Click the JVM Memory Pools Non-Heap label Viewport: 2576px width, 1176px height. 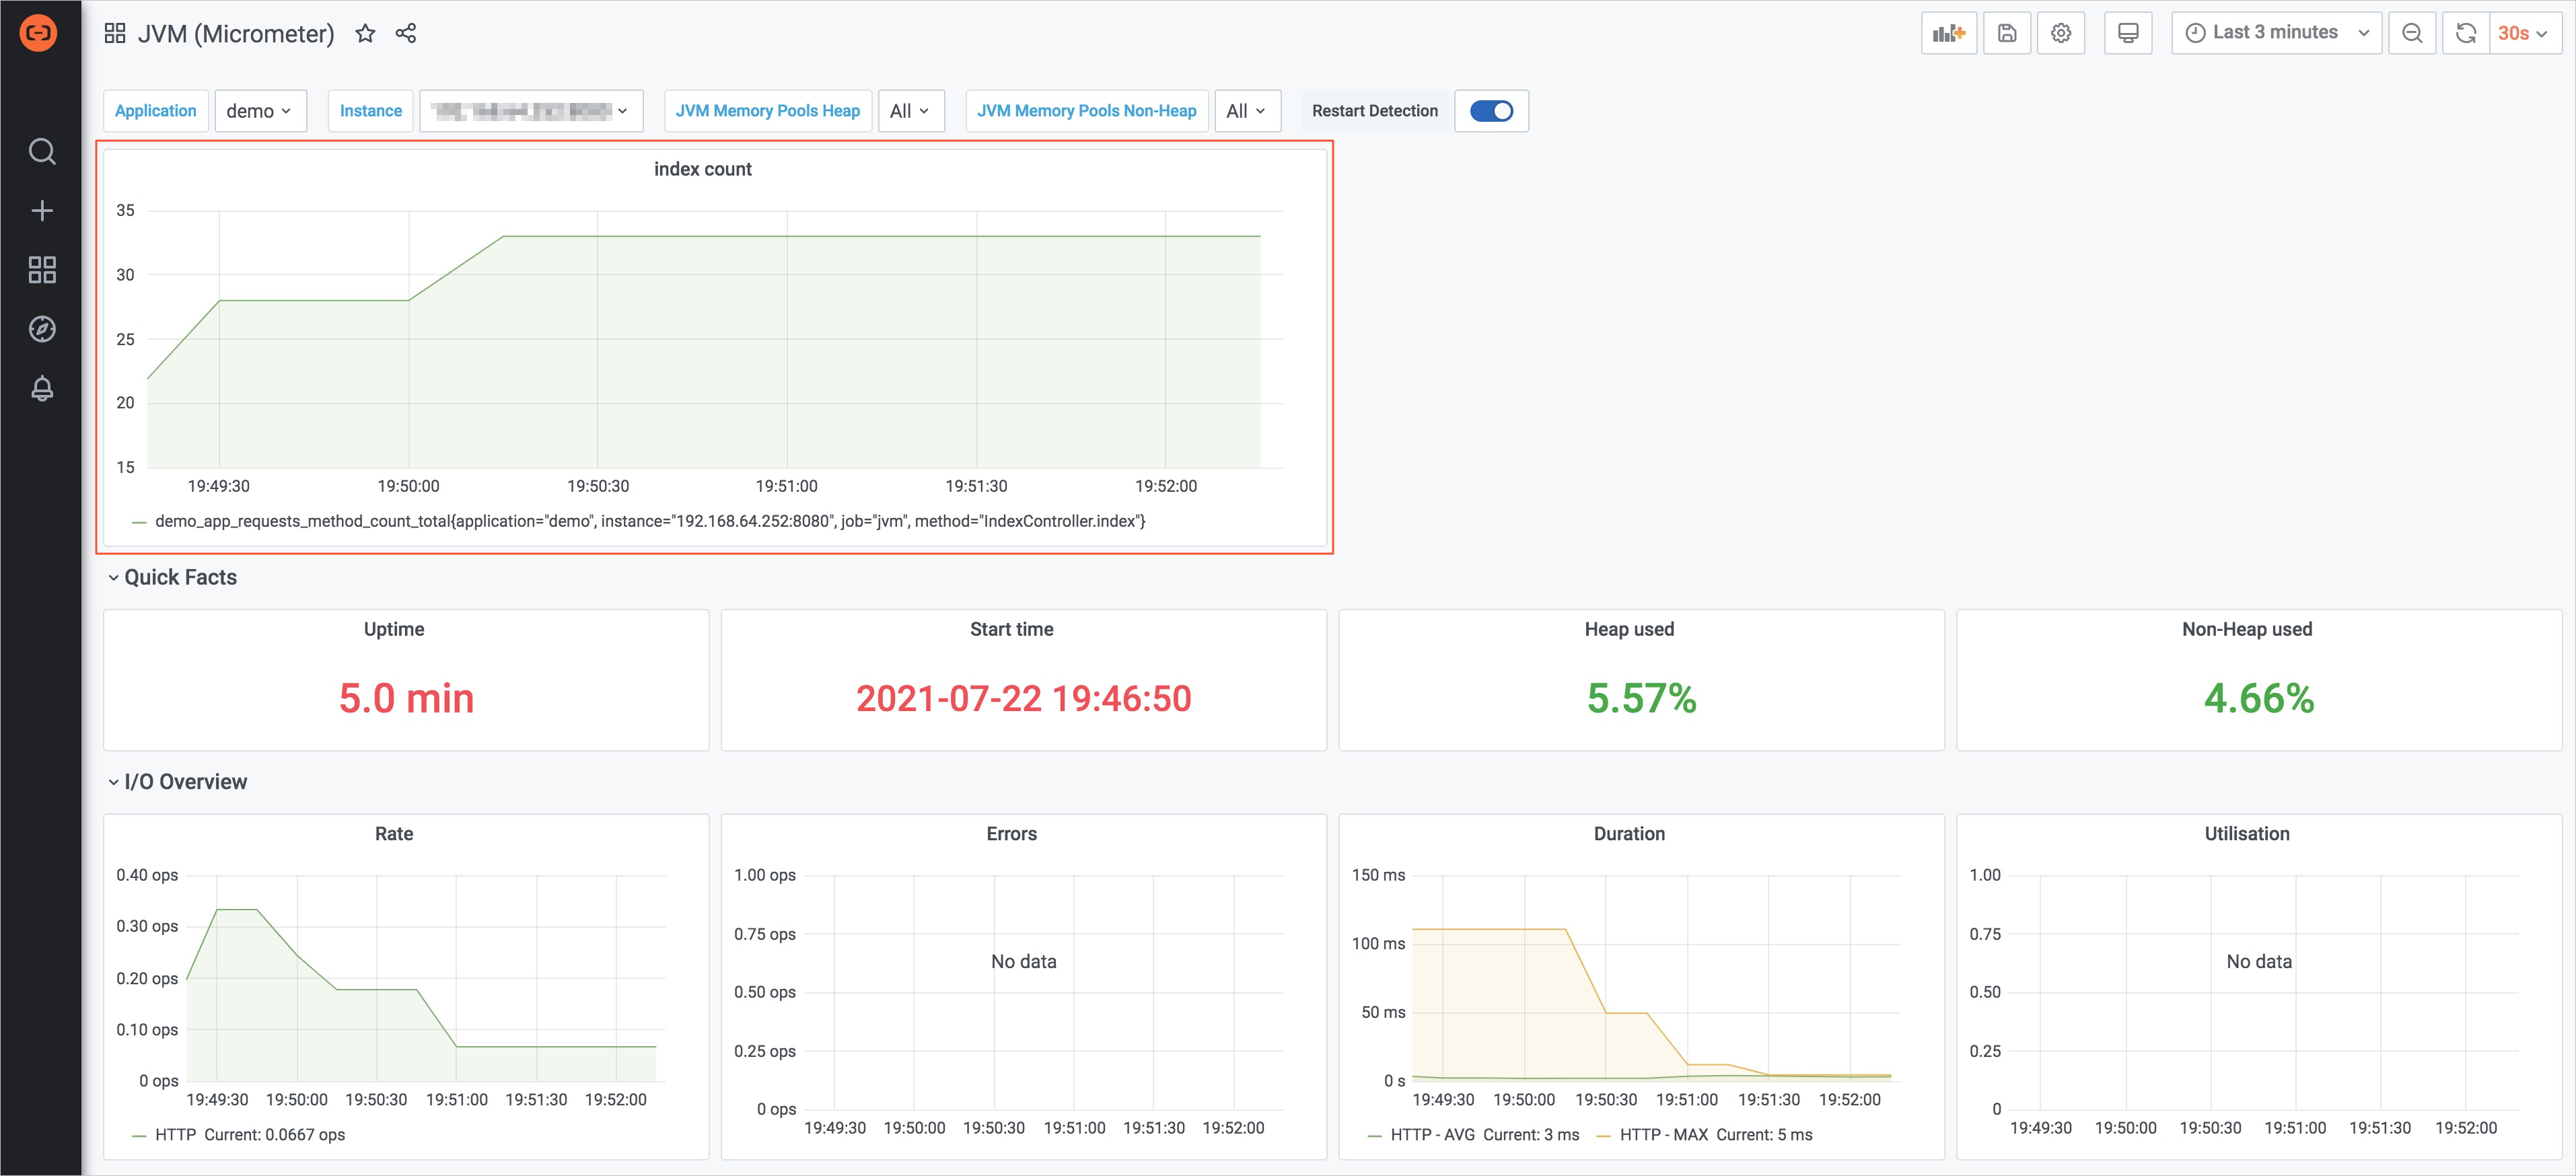click(1087, 111)
